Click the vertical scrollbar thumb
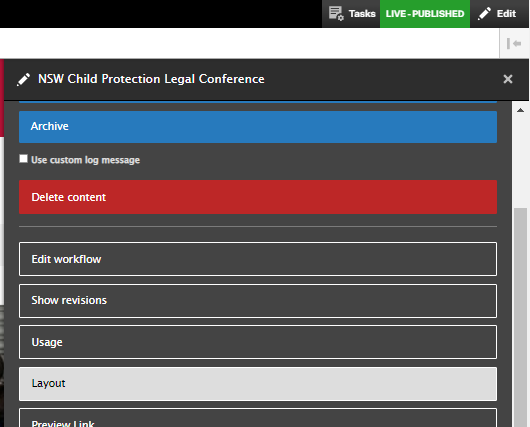 pyautogui.click(x=521, y=317)
